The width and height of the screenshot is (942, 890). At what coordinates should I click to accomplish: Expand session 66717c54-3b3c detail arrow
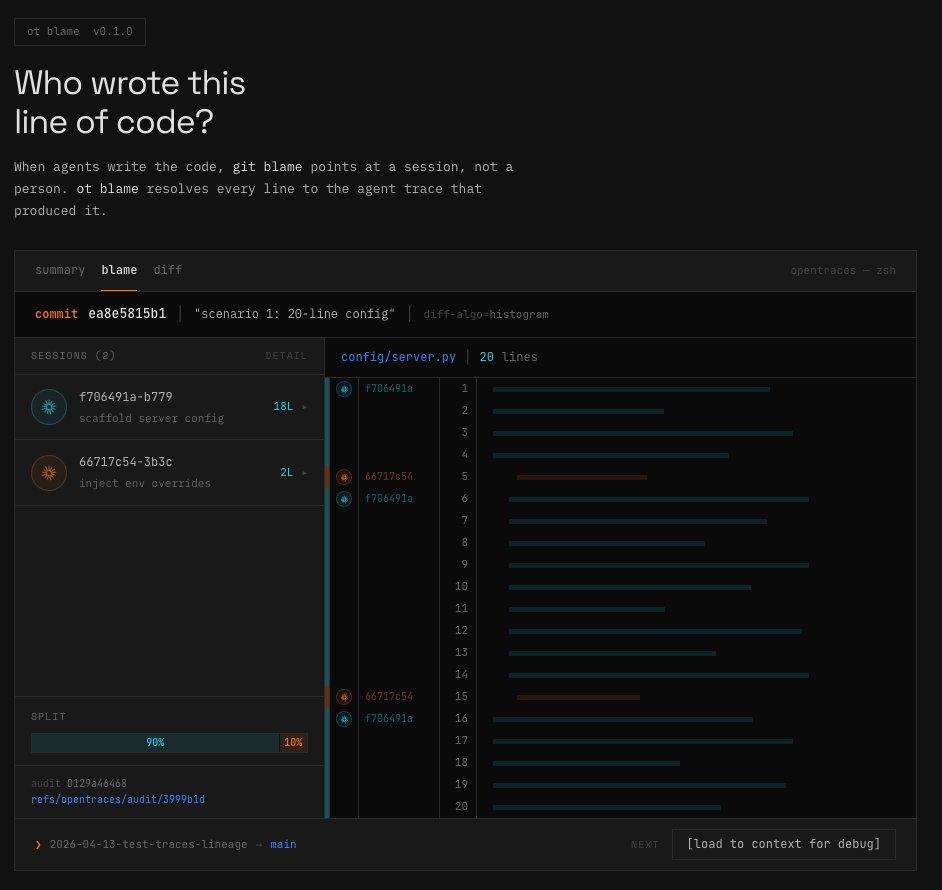coord(304,473)
